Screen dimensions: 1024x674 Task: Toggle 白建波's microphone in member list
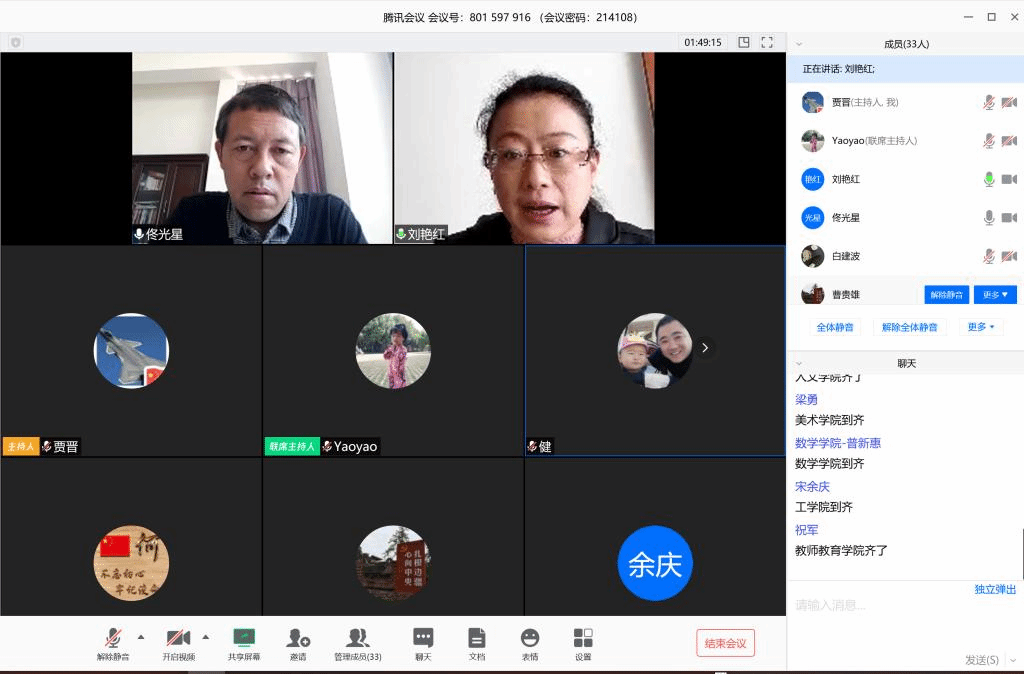pyautogui.click(x=989, y=257)
